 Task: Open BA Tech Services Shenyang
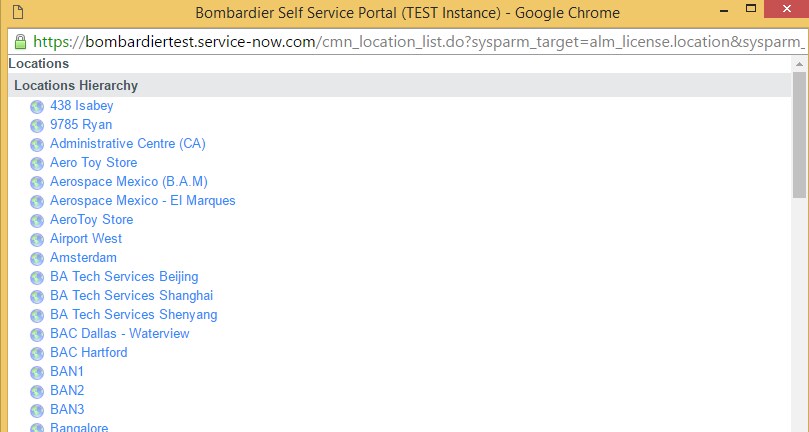tap(134, 315)
